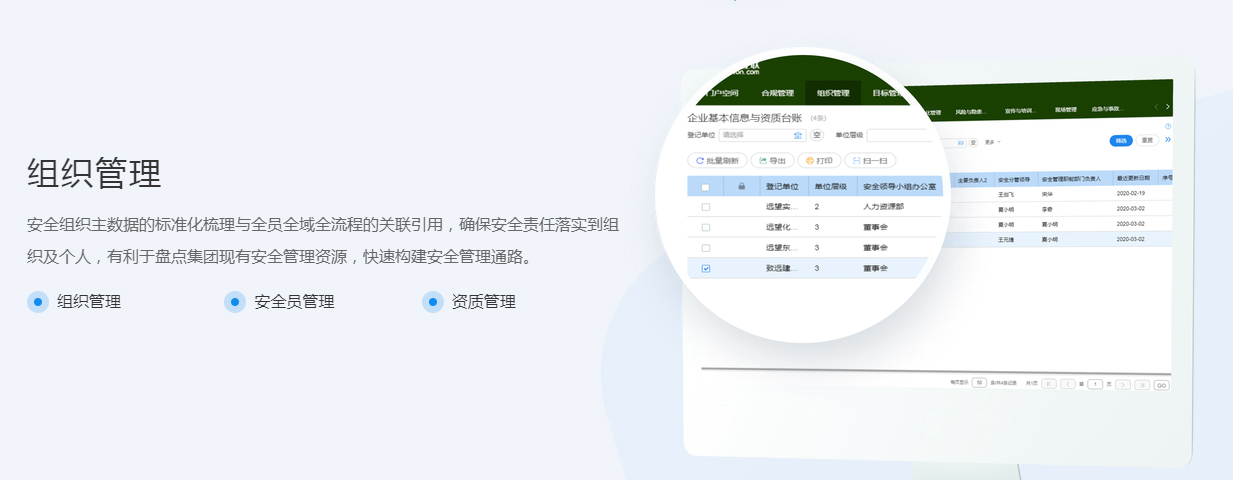Switch to 风险与隐患 tab
The width and height of the screenshot is (1233, 480).
(971, 111)
